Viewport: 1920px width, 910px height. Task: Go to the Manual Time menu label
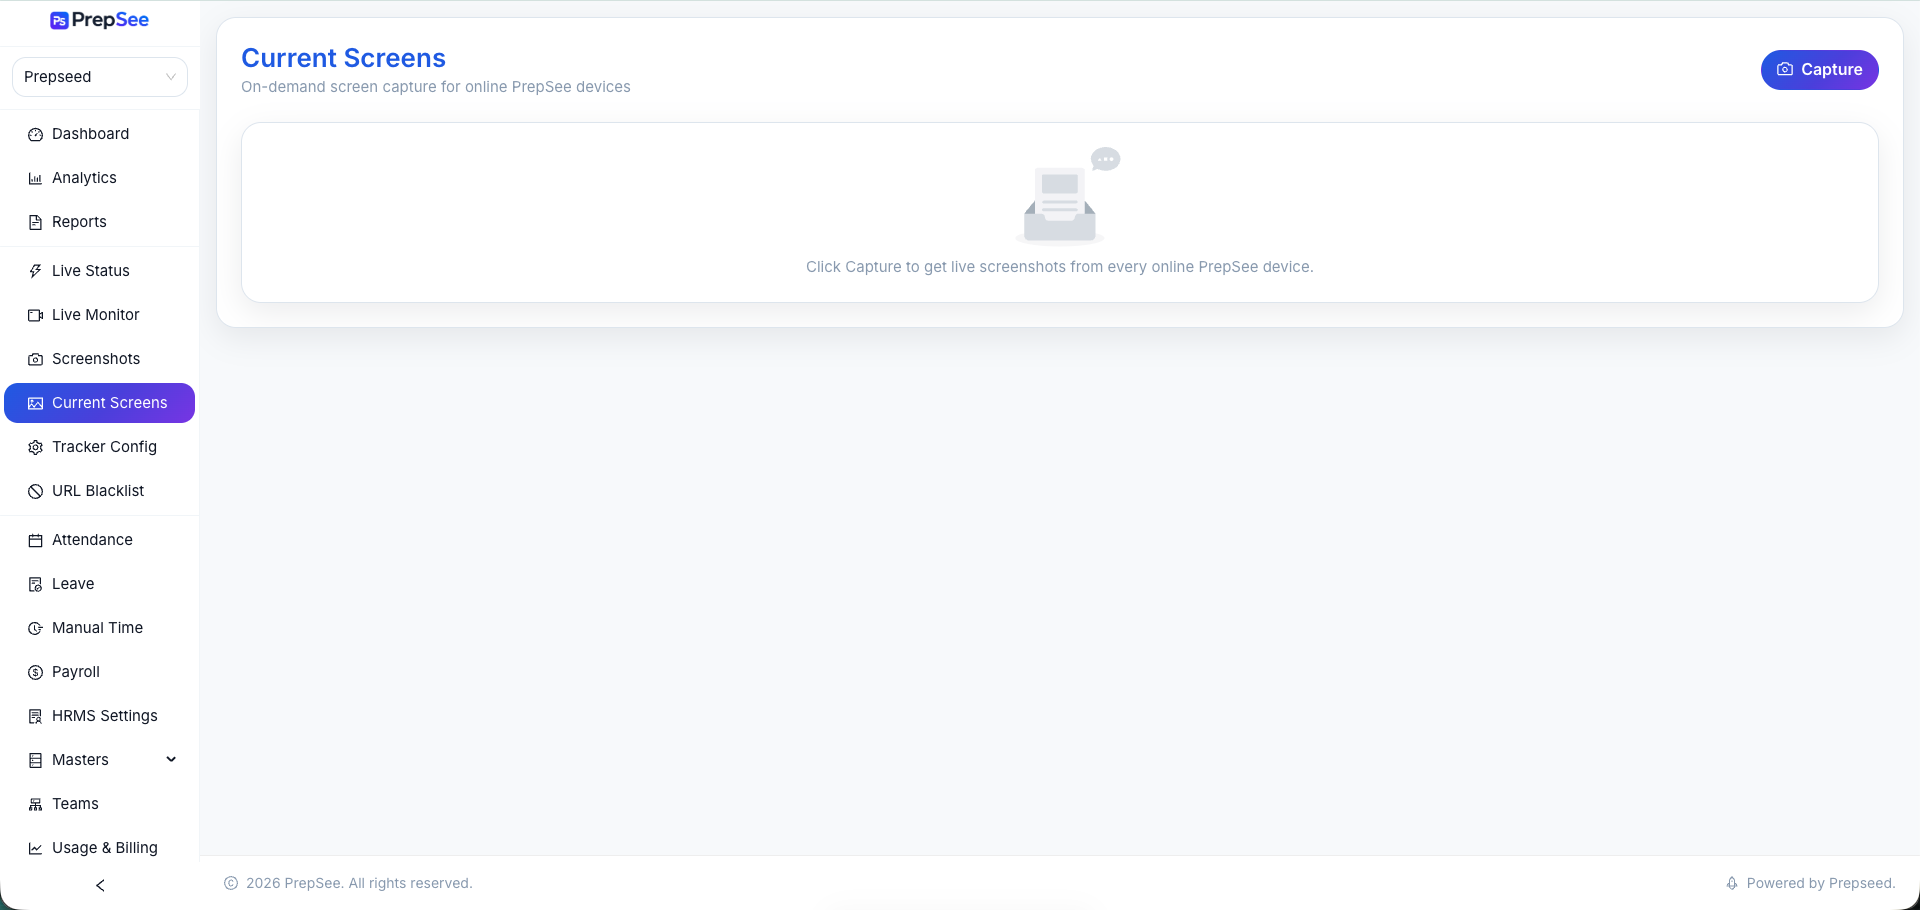pos(97,628)
